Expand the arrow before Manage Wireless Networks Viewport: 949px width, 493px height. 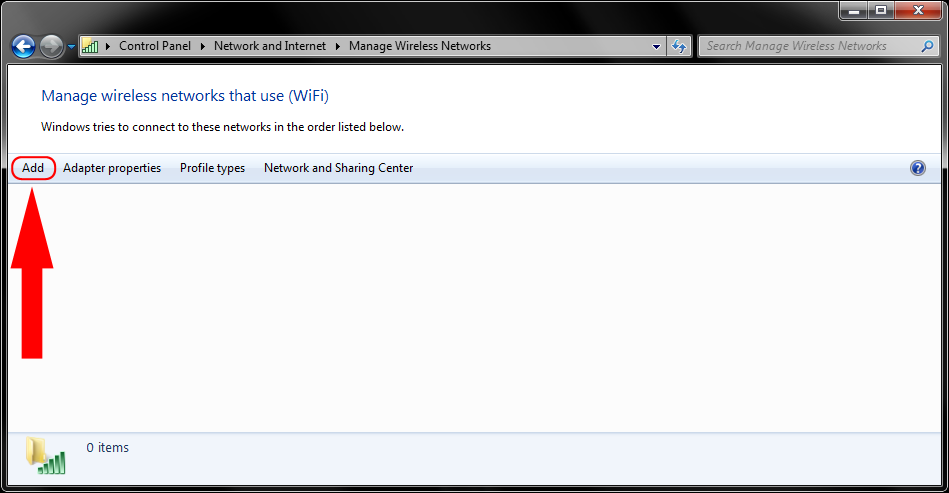tap(338, 46)
